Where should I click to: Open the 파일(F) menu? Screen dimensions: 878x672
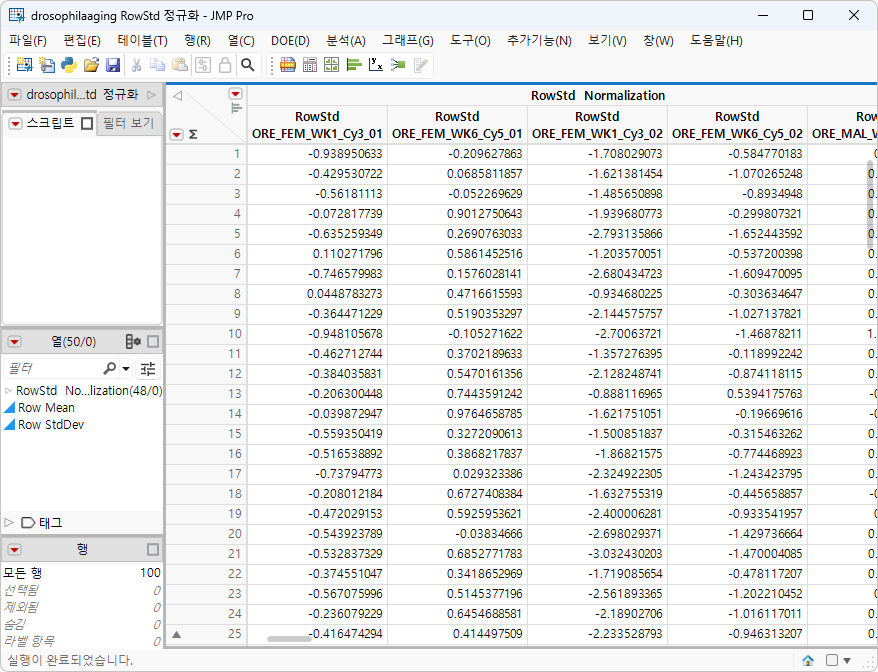(x=28, y=41)
